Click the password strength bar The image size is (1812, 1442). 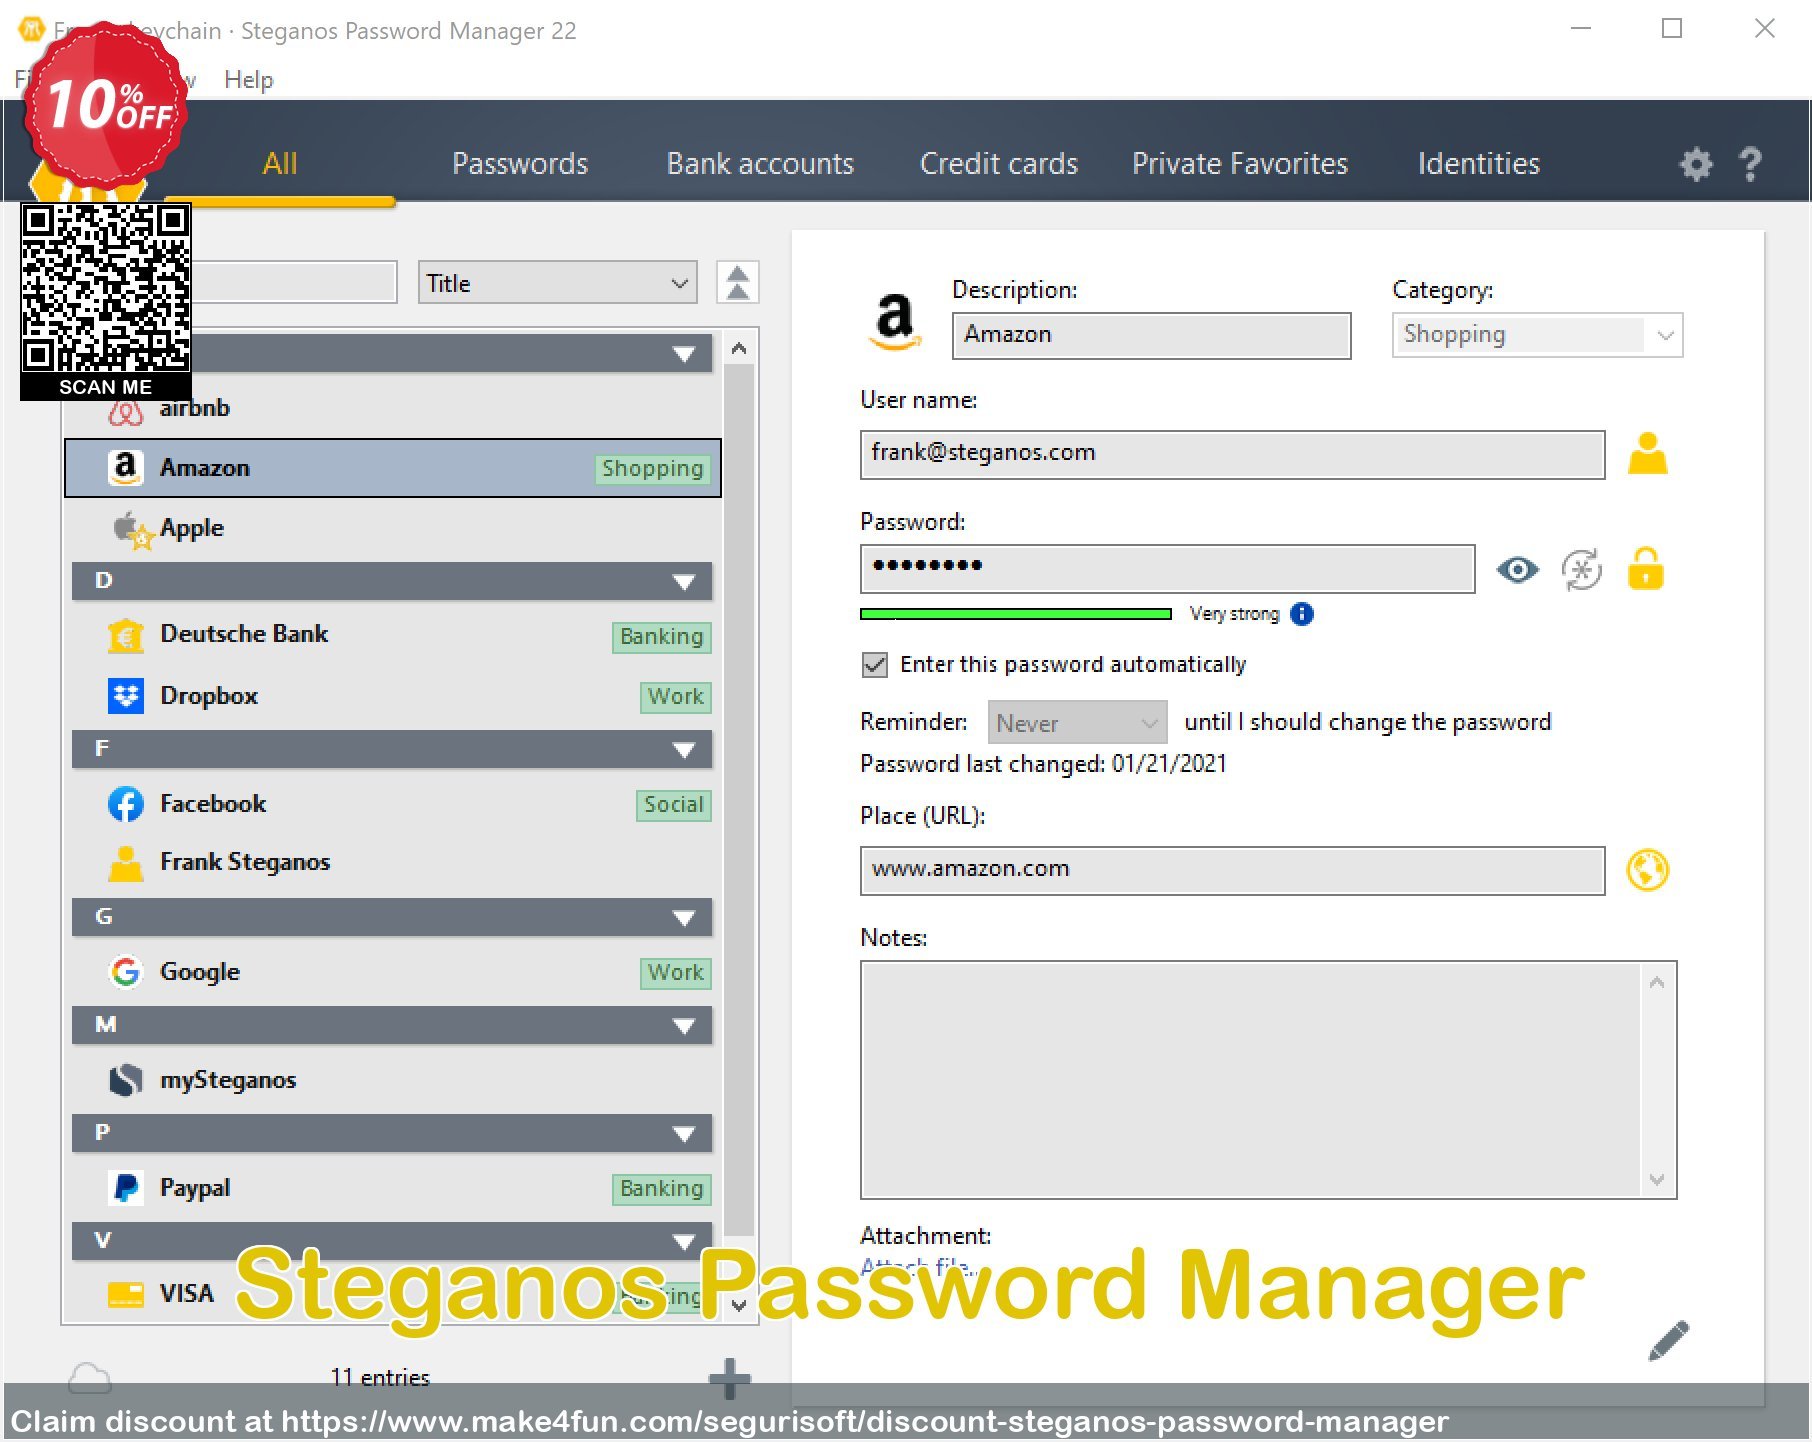[x=1015, y=614]
